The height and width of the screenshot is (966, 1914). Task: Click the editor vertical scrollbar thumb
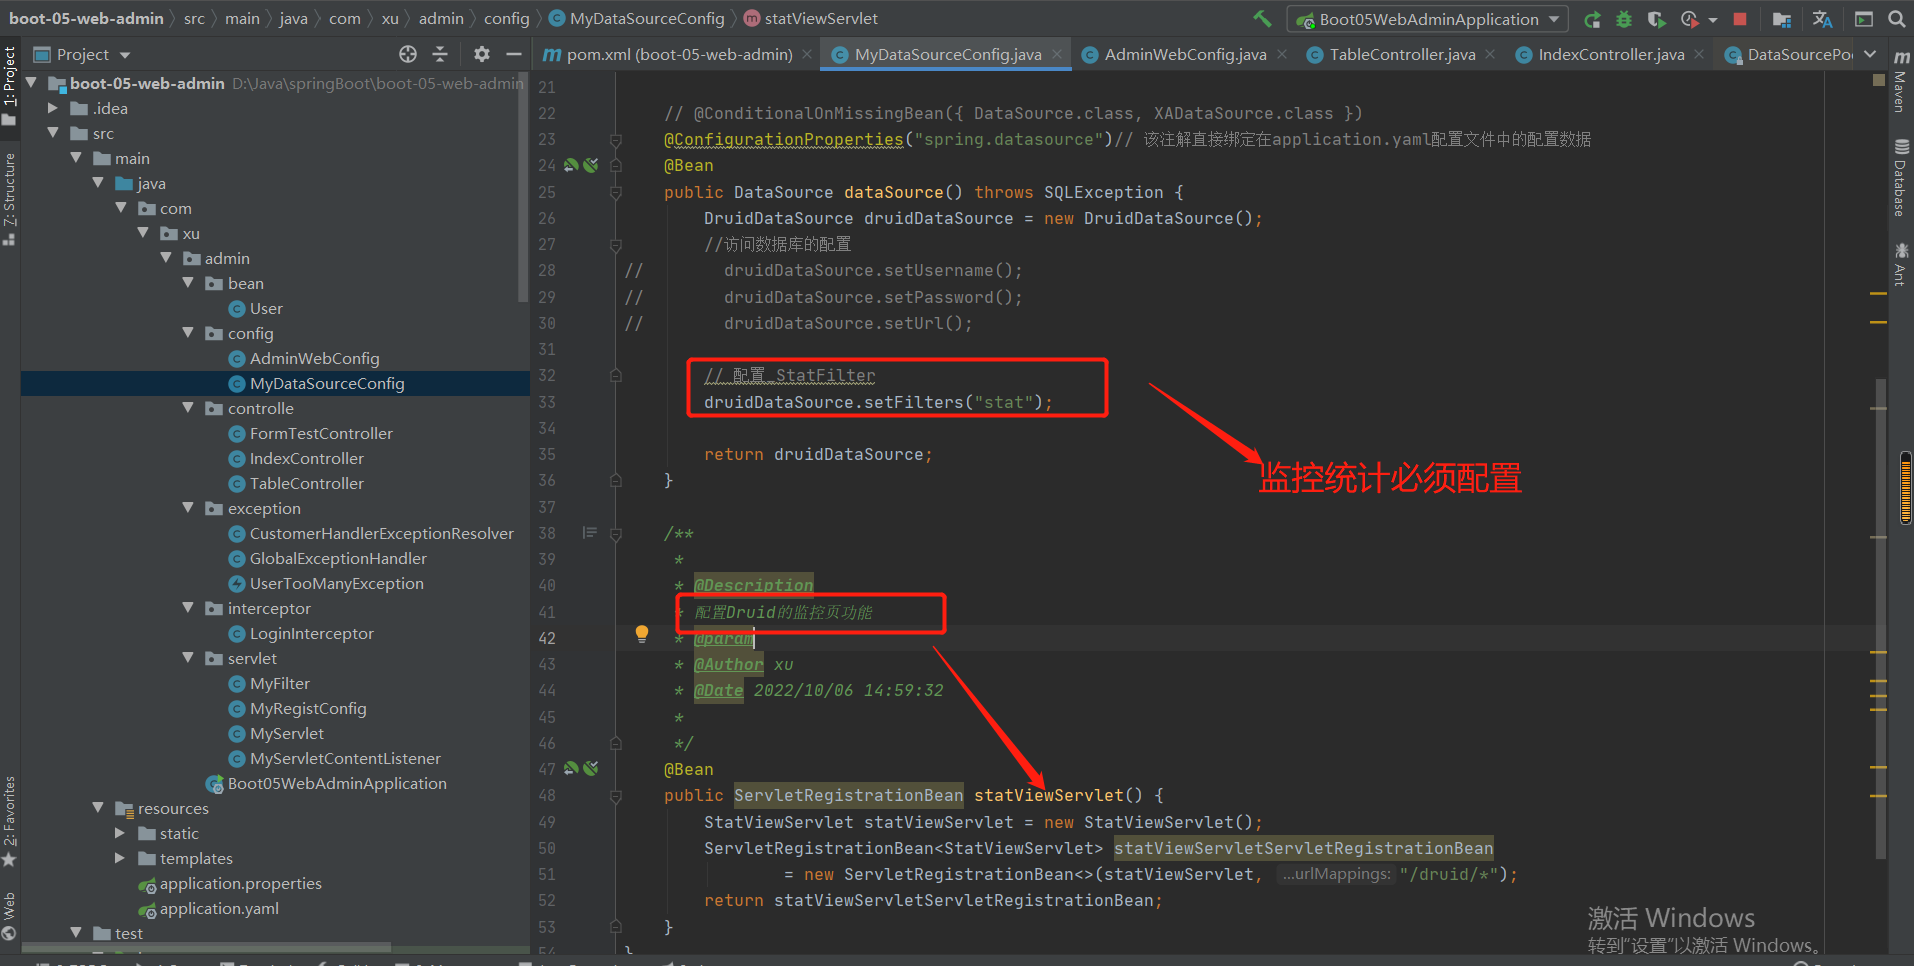click(1880, 617)
